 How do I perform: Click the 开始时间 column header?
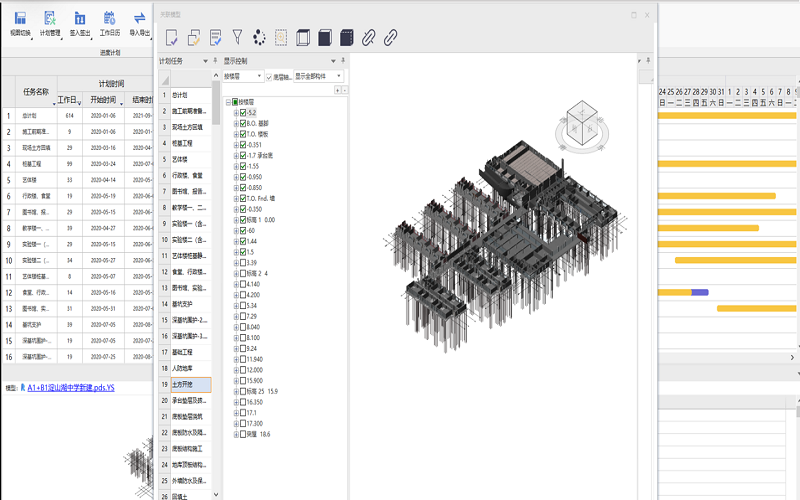103,100
